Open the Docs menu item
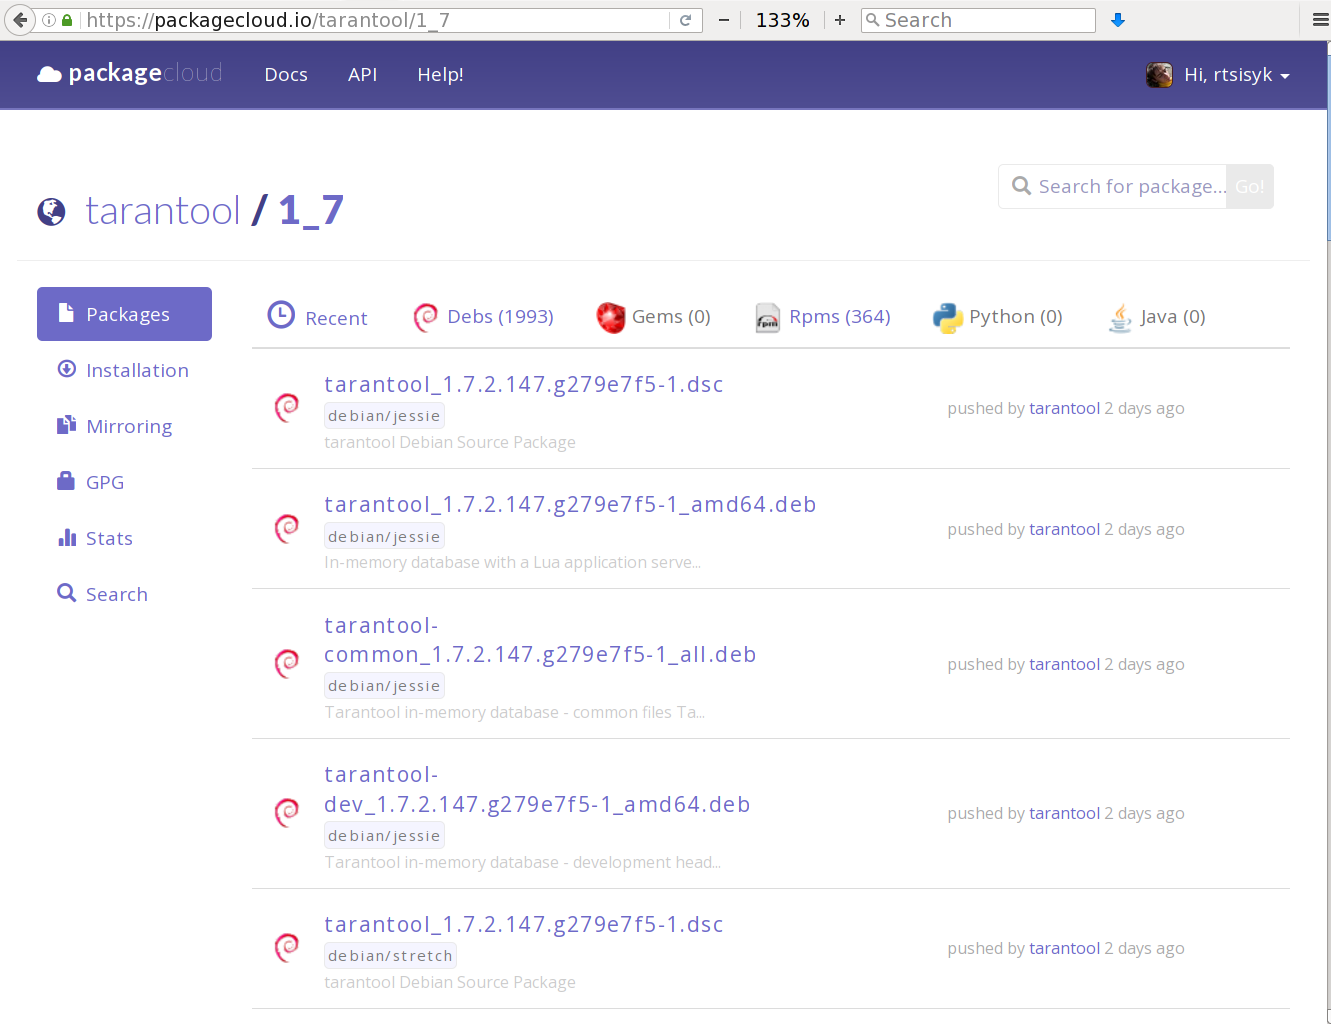 tap(286, 75)
